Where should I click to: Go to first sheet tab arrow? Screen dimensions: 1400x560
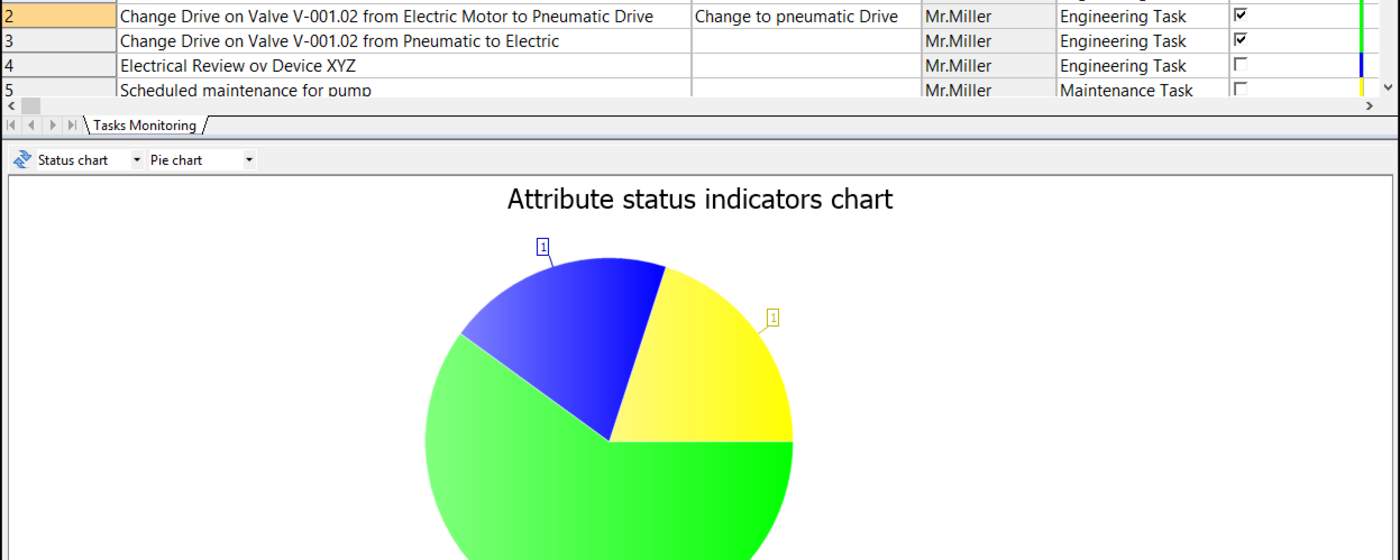point(11,126)
